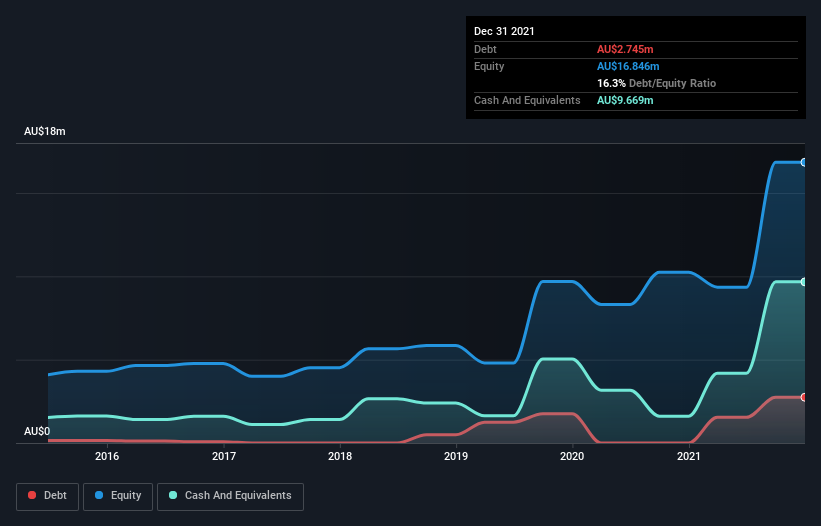Viewport: 821px width, 526px height.
Task: Click the Debt label in tooltip
Action: (485, 49)
